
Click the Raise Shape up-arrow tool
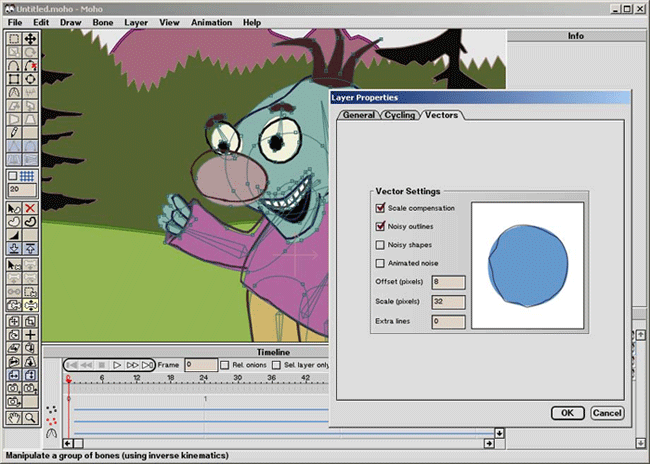click(x=30, y=248)
